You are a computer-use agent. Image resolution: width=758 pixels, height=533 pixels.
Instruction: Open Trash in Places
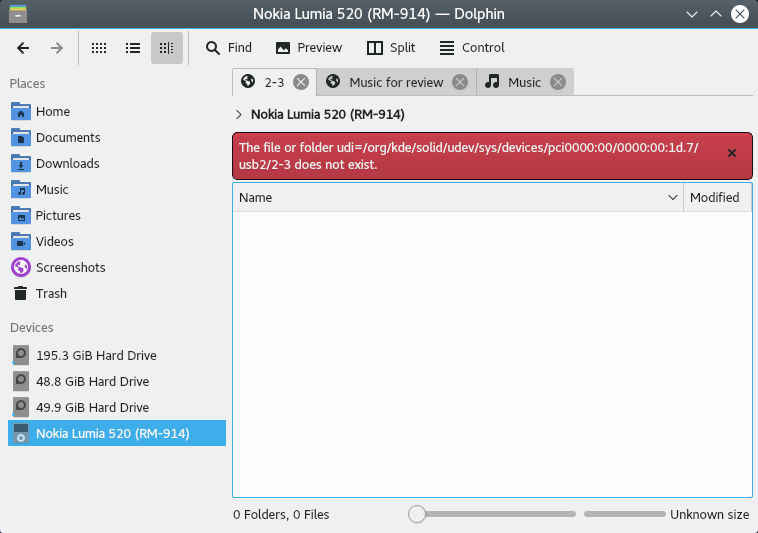click(117, 294)
